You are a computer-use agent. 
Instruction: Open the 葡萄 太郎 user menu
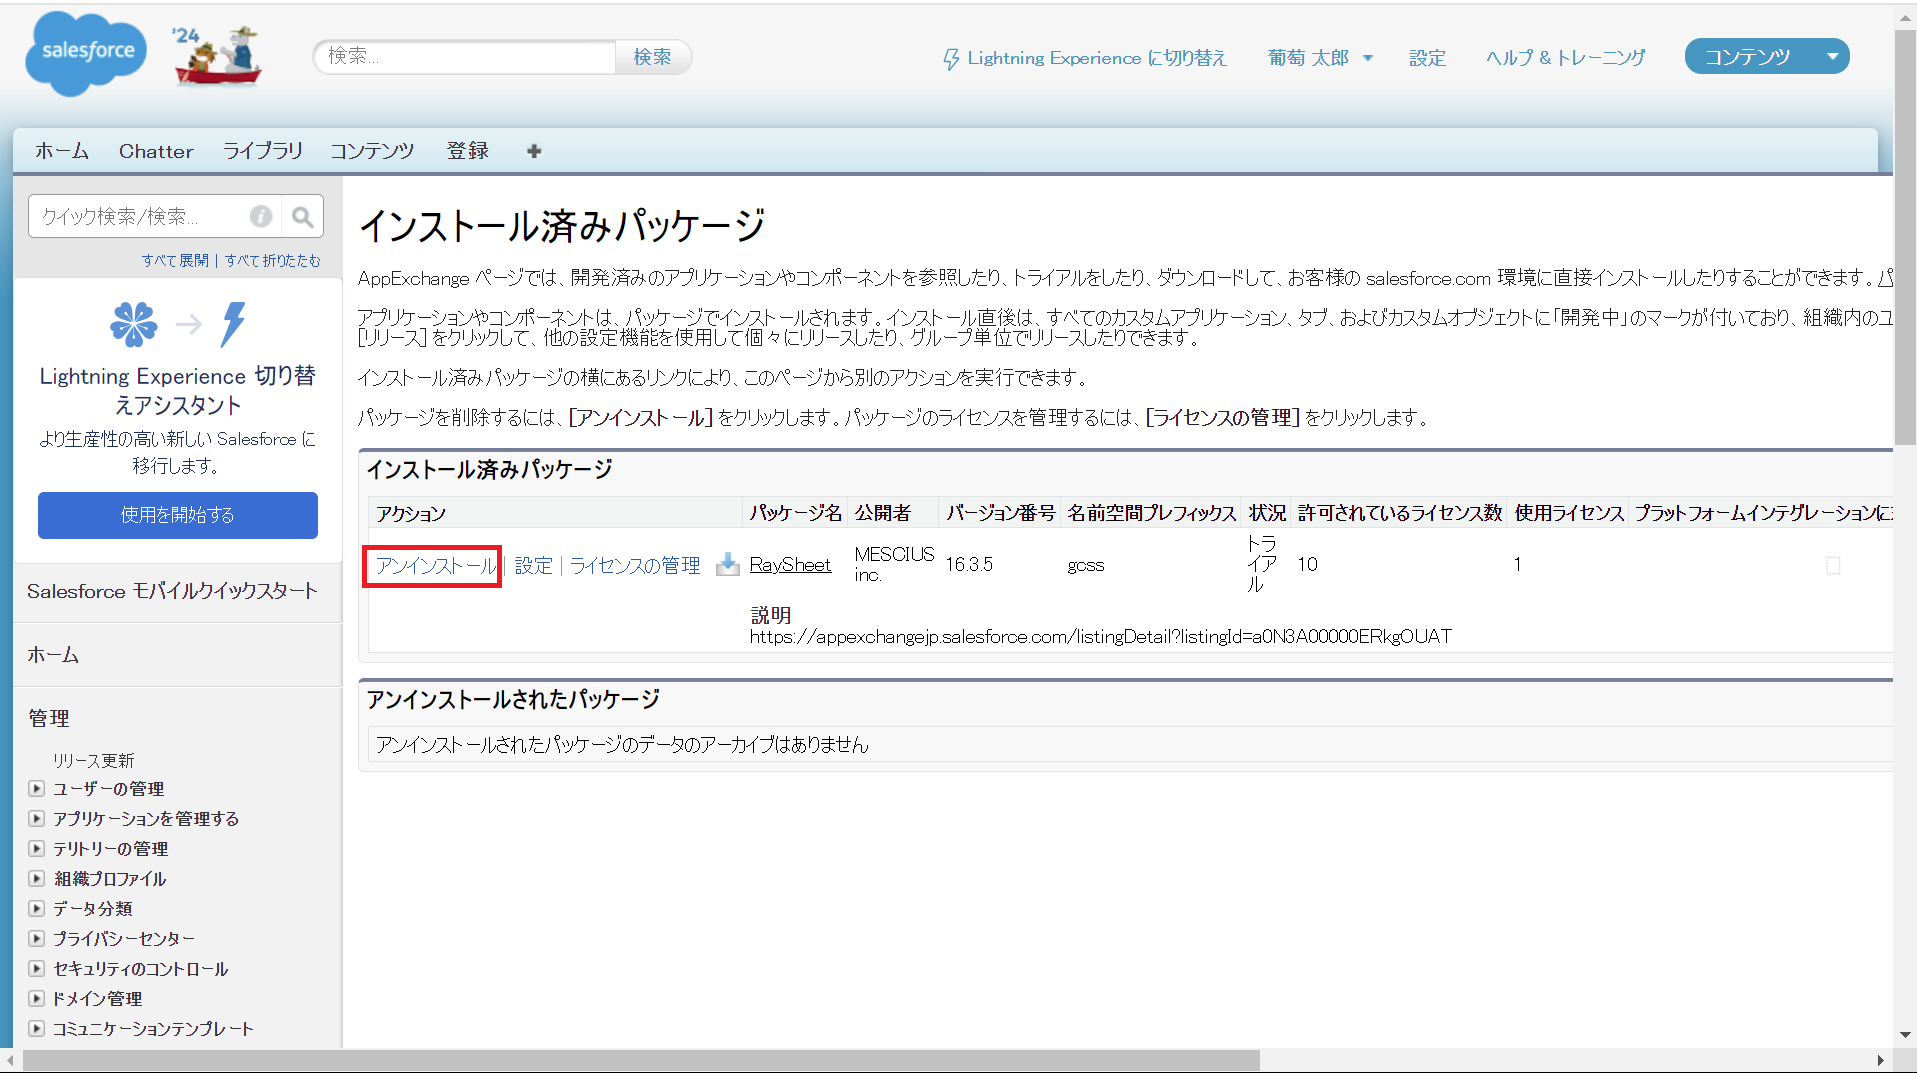tap(1320, 58)
